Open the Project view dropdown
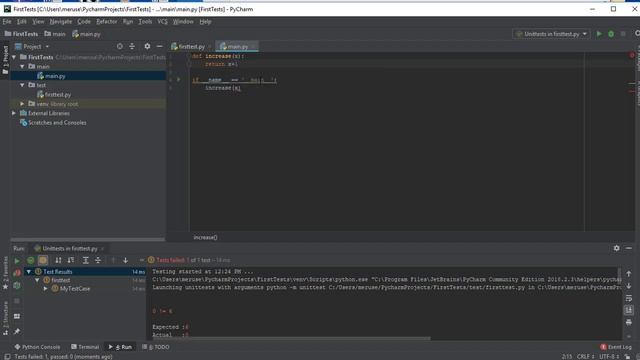Viewport: 640px width, 360px height. 32,47
